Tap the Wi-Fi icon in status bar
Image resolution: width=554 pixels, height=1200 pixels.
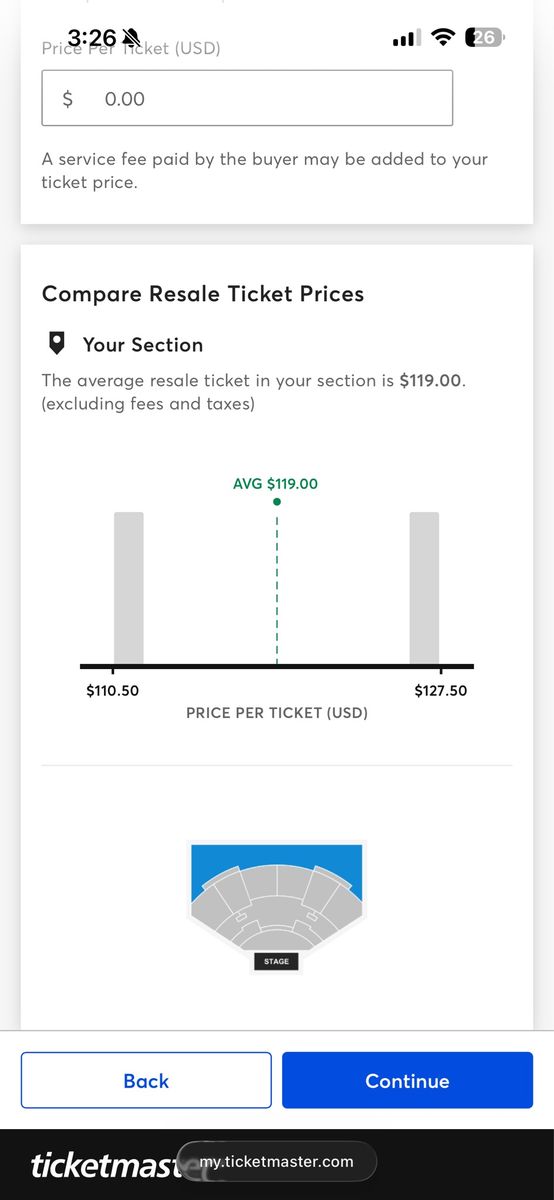(x=442, y=38)
